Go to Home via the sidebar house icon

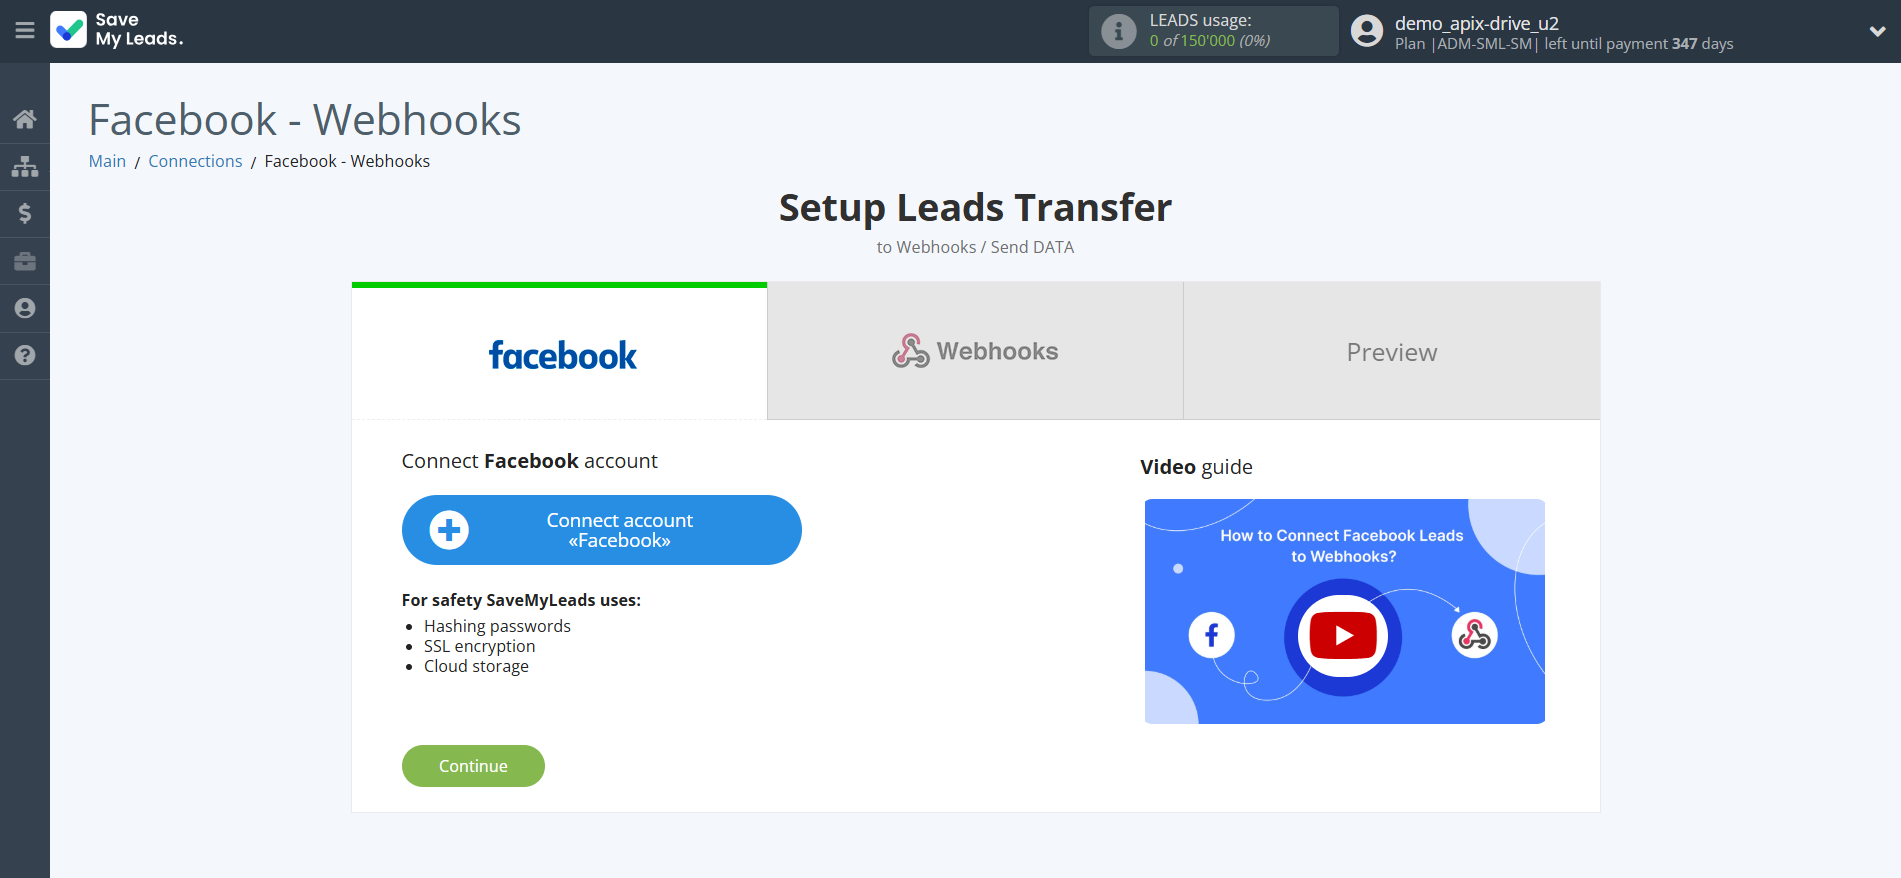click(25, 120)
